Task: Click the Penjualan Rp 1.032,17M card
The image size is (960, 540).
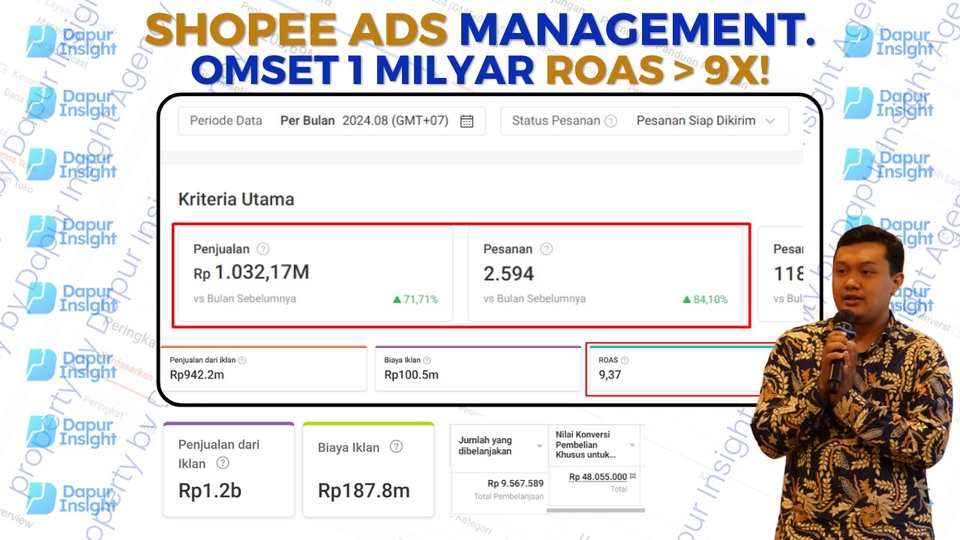Action: tap(315, 274)
